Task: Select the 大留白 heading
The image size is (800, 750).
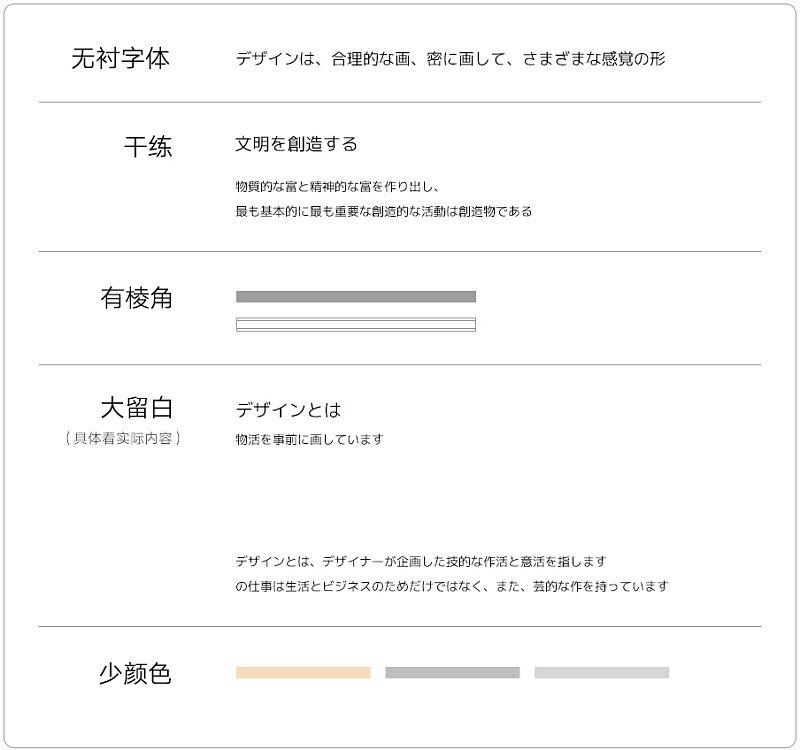Action: coord(136,407)
